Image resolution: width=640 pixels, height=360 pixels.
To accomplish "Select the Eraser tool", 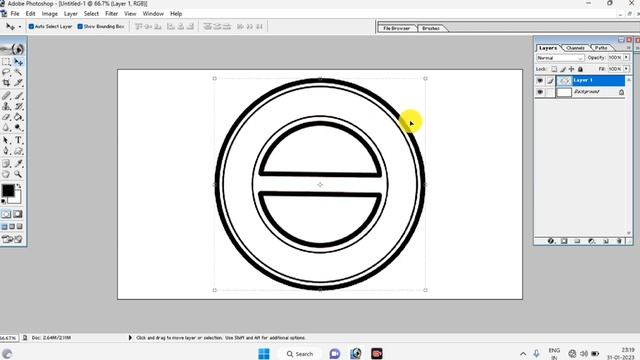I will point(6,117).
